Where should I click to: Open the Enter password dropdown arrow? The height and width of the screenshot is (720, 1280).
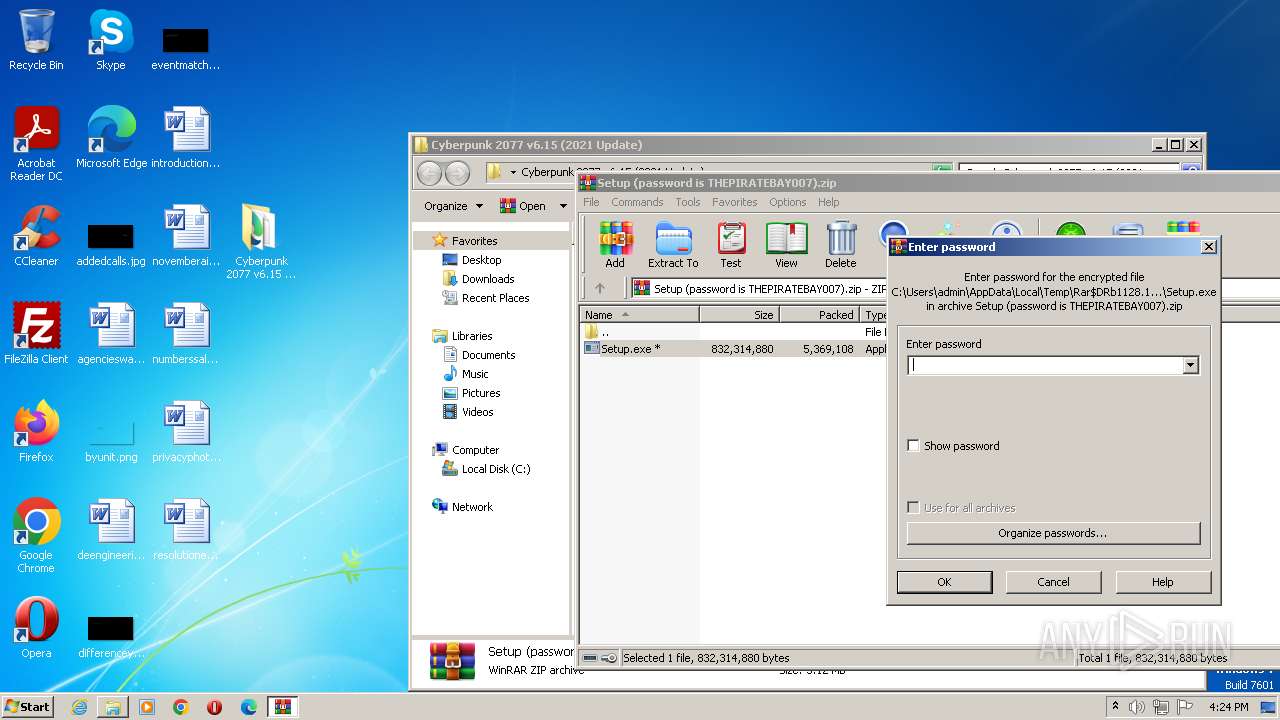[1190, 366]
